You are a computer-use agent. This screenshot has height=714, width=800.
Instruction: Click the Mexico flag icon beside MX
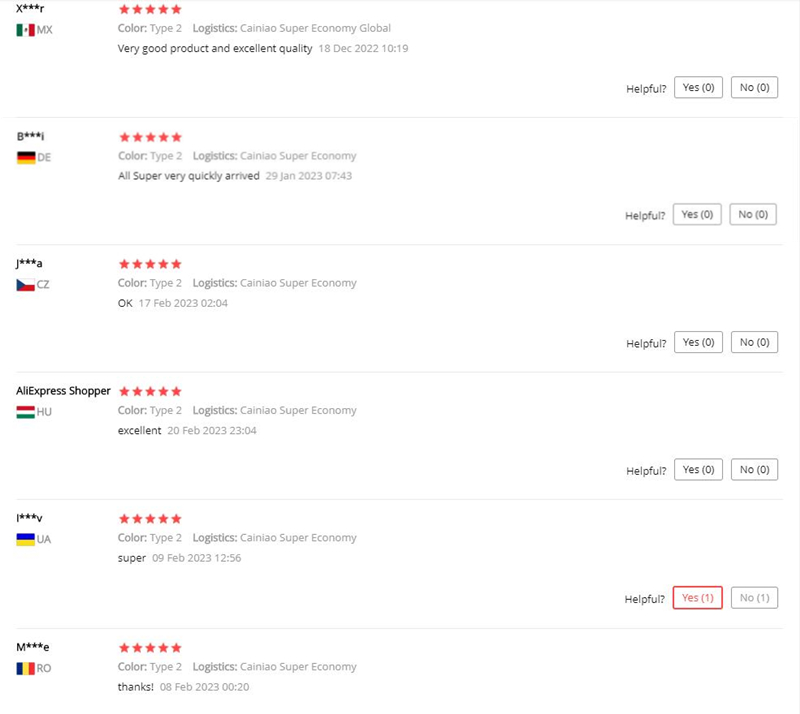click(x=25, y=30)
